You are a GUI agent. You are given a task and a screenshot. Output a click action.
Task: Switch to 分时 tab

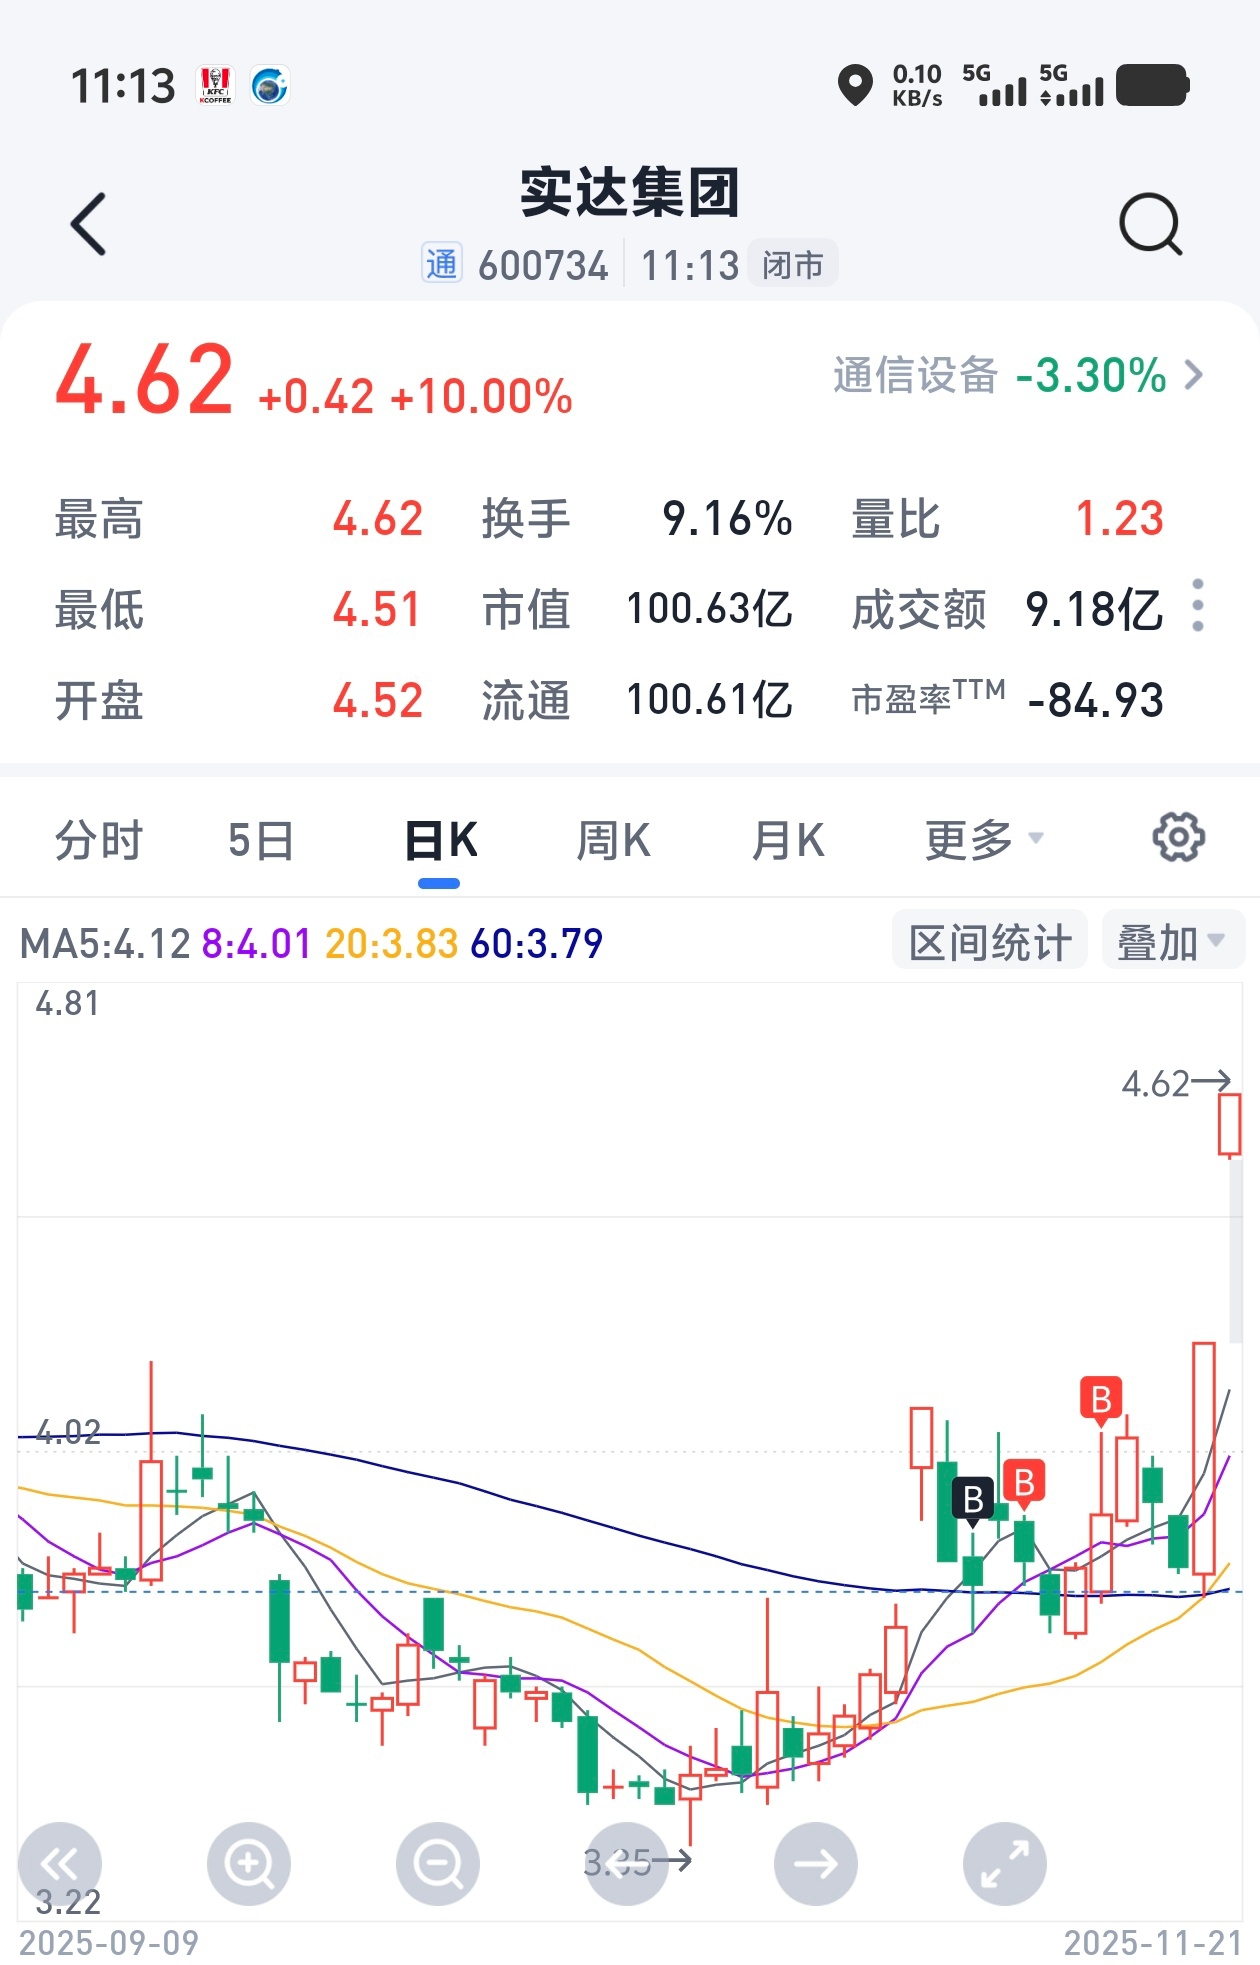click(99, 840)
